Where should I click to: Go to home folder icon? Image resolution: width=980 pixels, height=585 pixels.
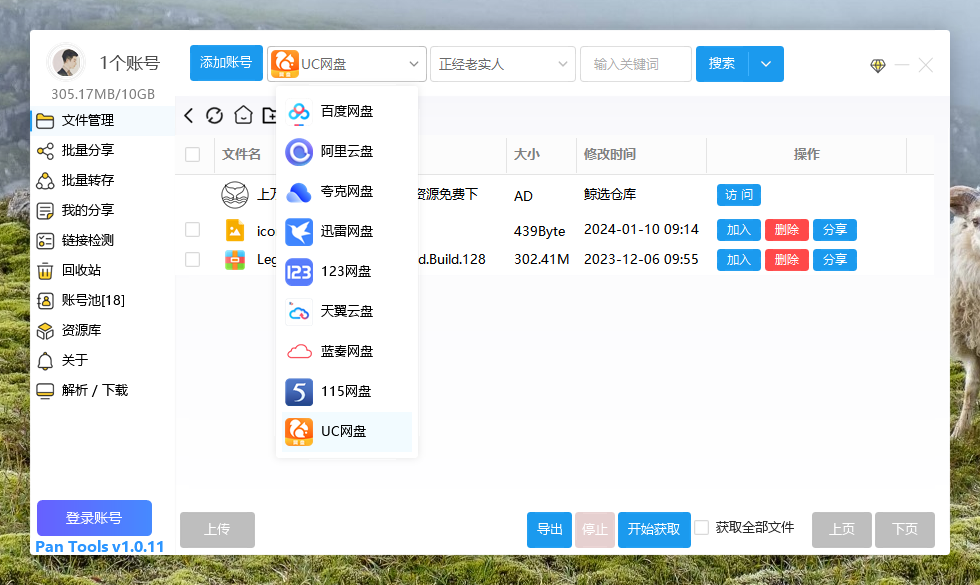(x=243, y=116)
